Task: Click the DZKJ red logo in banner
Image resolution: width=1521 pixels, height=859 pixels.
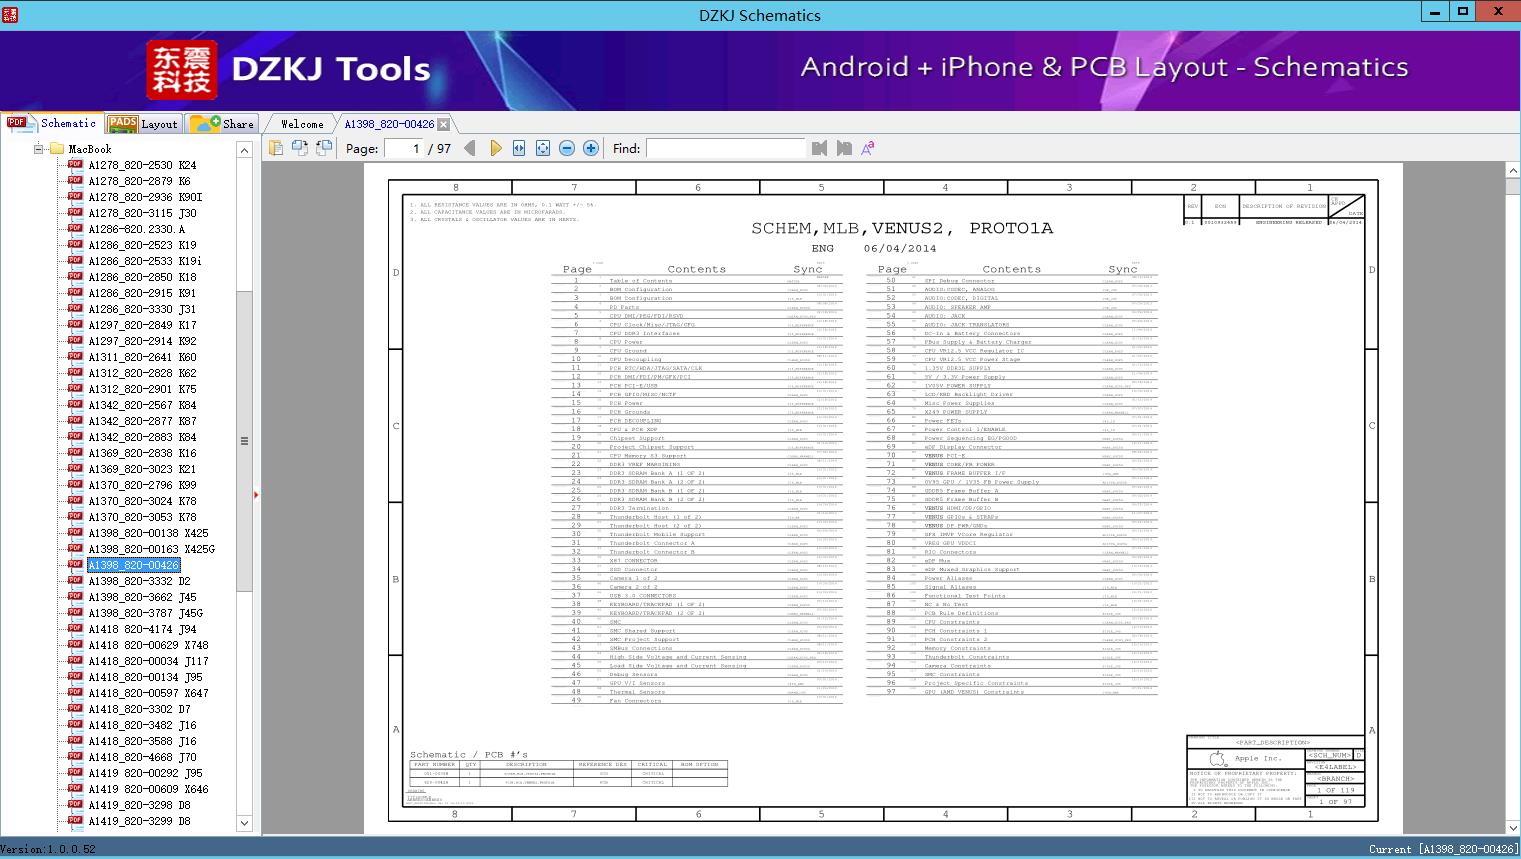Action: (x=182, y=70)
